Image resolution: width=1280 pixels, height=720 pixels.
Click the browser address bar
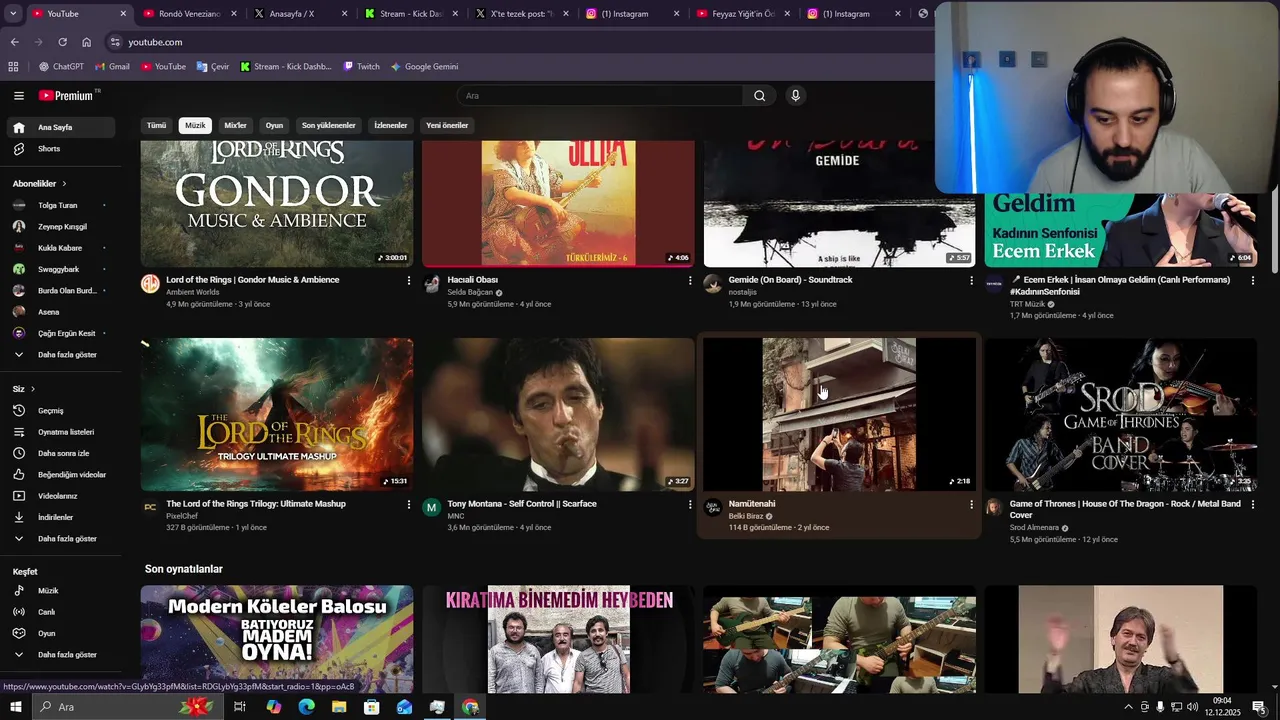[520, 42]
